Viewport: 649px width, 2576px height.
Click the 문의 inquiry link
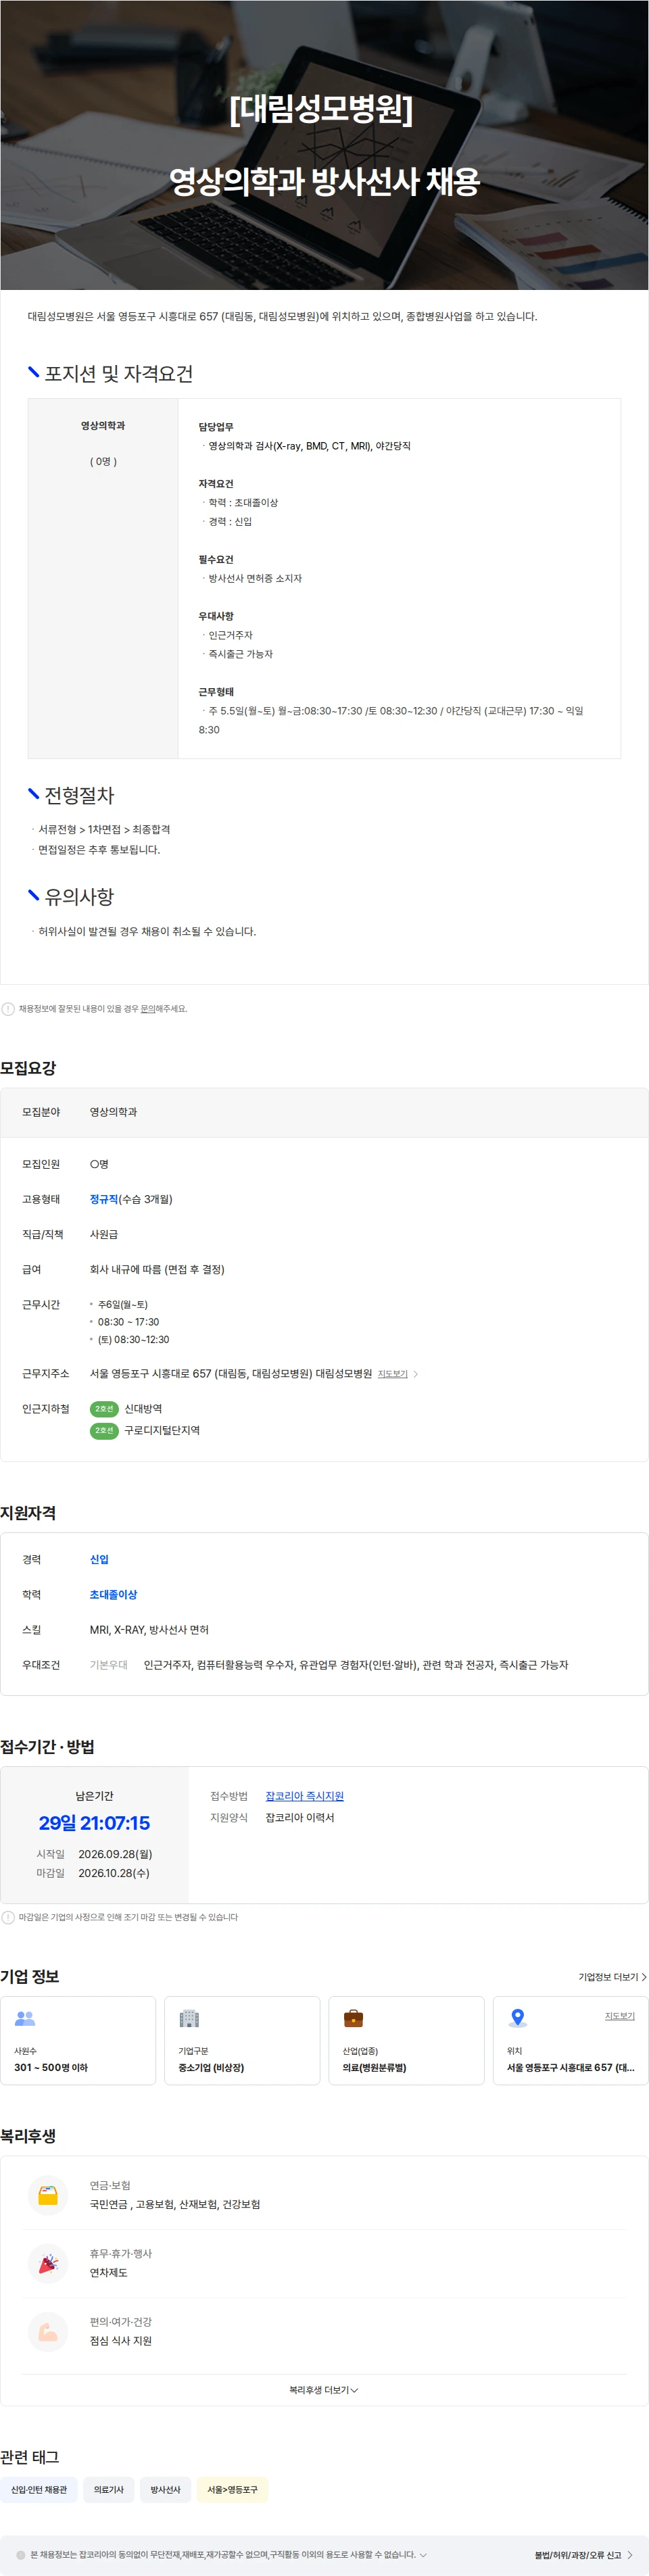tap(148, 1009)
